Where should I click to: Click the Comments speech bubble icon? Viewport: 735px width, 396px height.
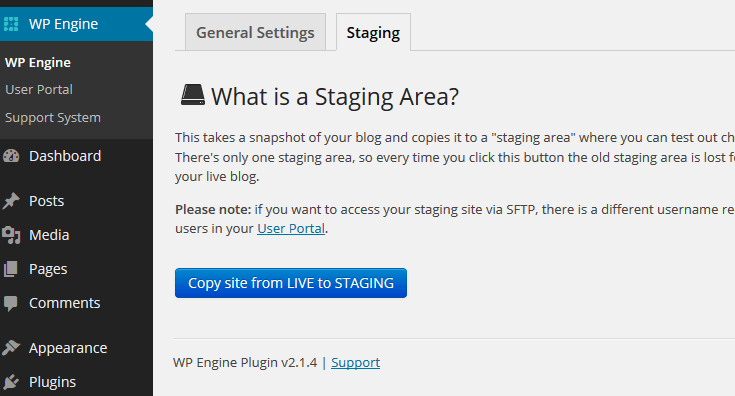tap(10, 304)
